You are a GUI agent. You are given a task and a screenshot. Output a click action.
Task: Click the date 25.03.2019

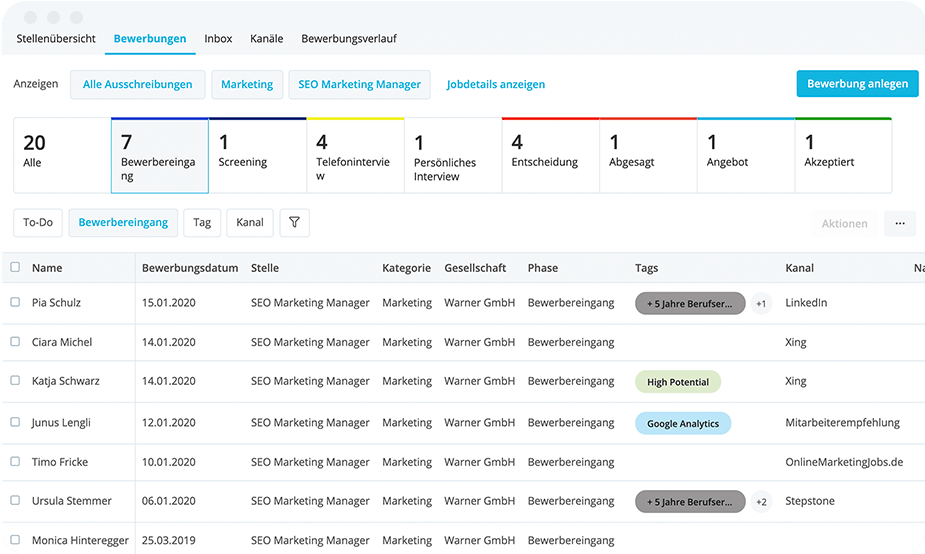[x=169, y=540]
